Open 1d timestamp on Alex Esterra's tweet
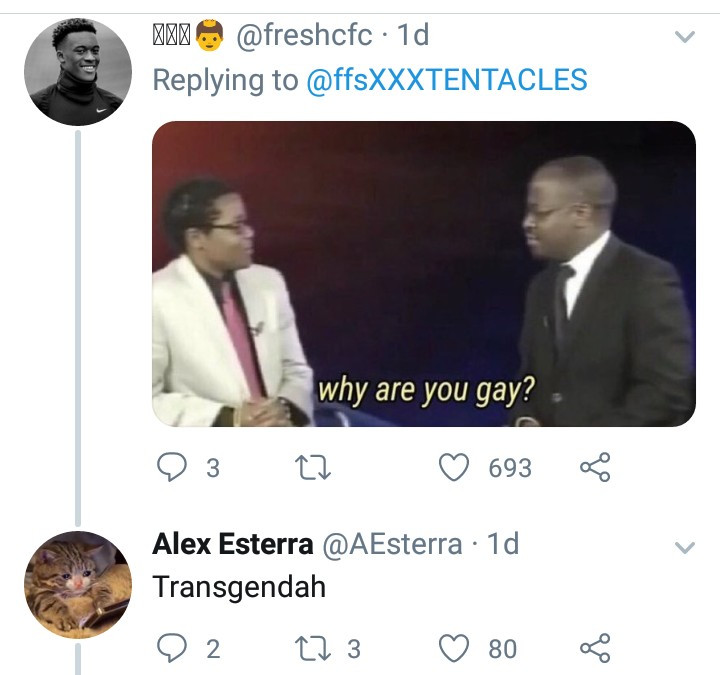The image size is (720, 675). pos(503,544)
